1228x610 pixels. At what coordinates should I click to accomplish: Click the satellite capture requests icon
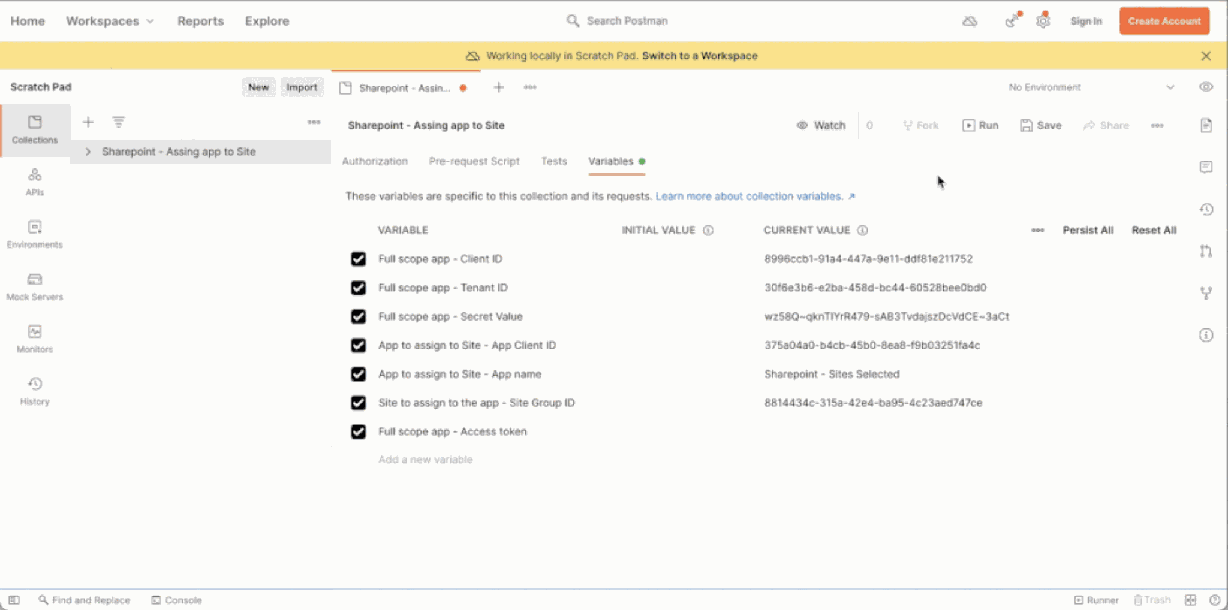[x=1012, y=21]
